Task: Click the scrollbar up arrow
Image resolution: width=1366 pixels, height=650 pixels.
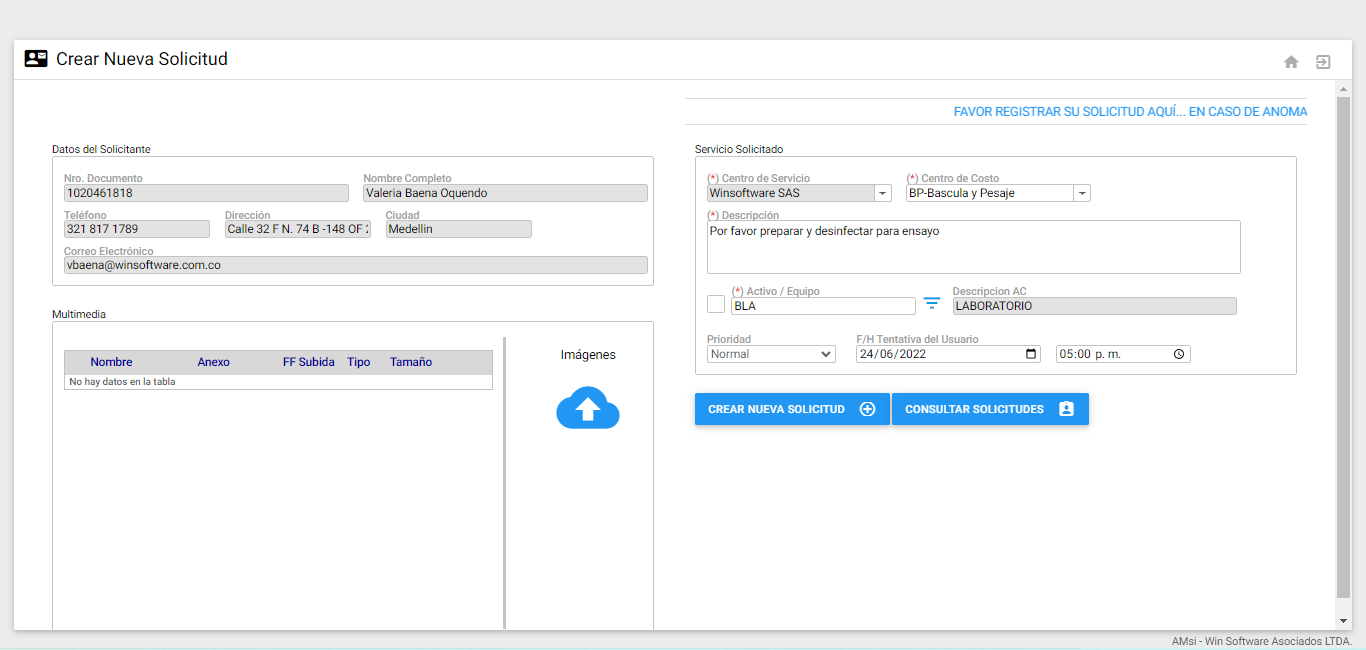Action: [1343, 88]
